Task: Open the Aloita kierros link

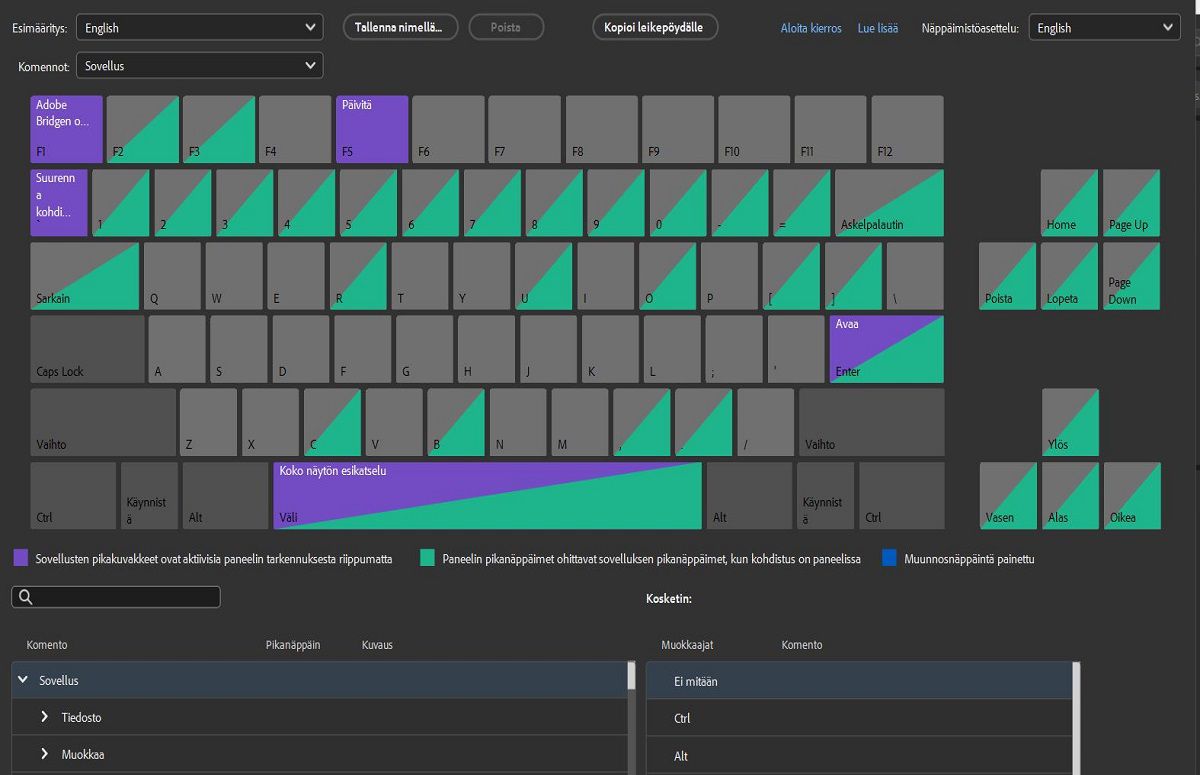Action: click(x=811, y=28)
